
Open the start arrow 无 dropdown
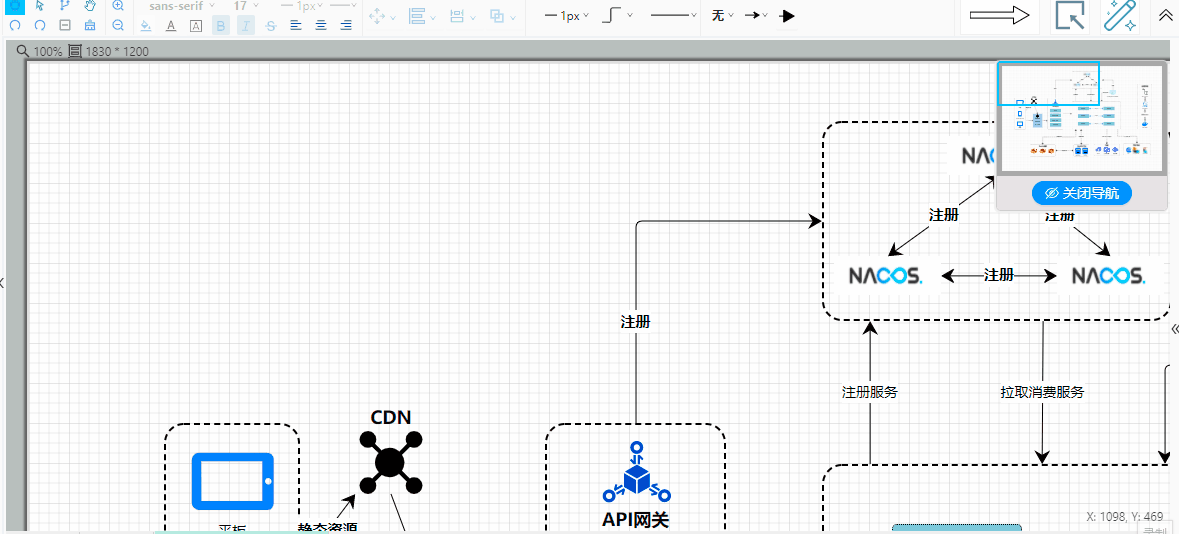click(723, 16)
